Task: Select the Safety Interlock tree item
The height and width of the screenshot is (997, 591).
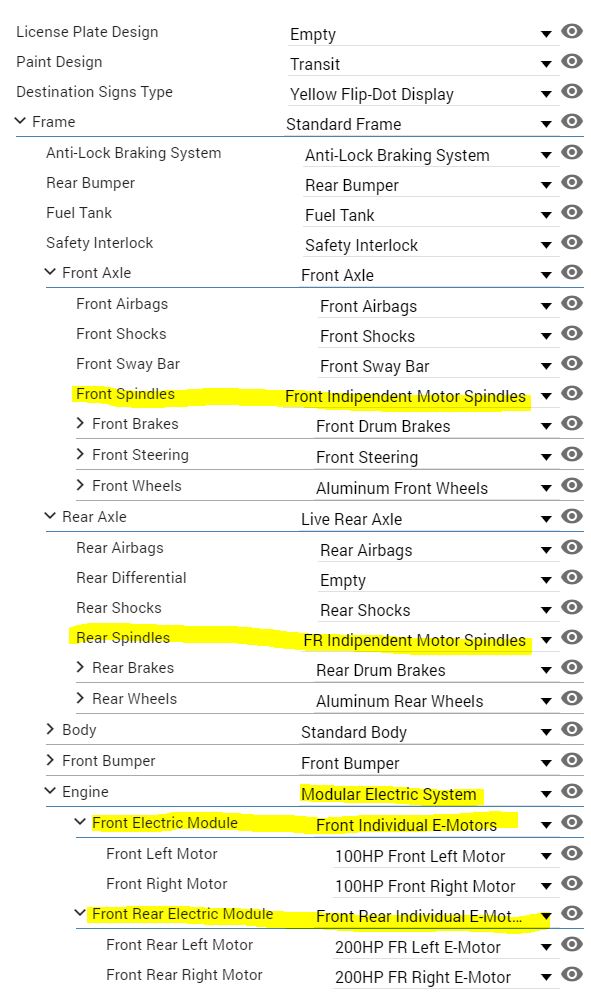Action: point(99,243)
